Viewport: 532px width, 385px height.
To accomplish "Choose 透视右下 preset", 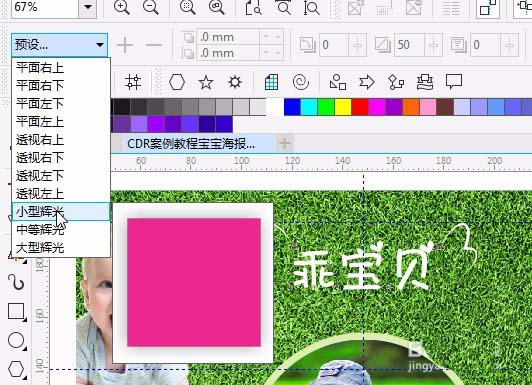I will click(x=61, y=158).
